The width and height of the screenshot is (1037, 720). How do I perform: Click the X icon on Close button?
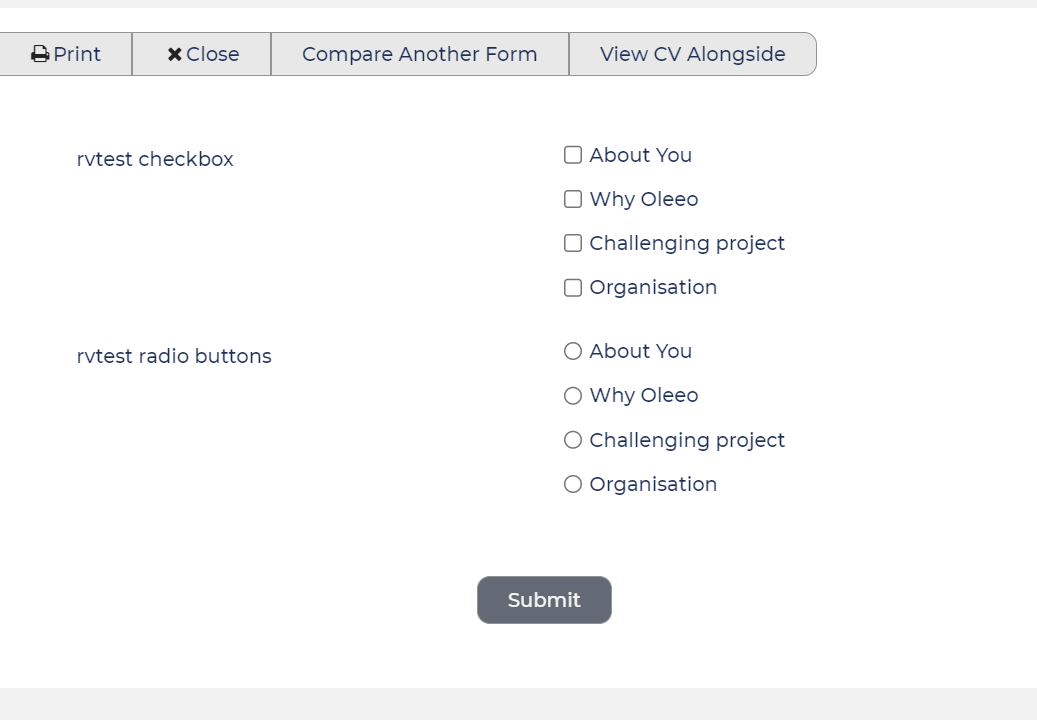click(x=175, y=54)
